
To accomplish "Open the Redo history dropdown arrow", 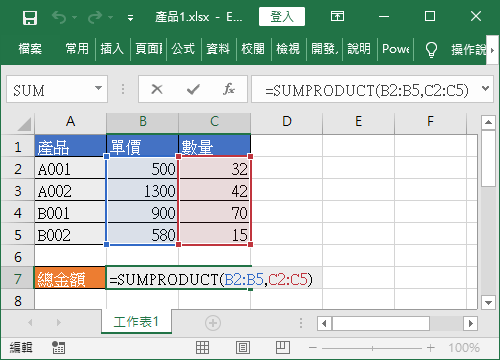I will [x=110, y=17].
